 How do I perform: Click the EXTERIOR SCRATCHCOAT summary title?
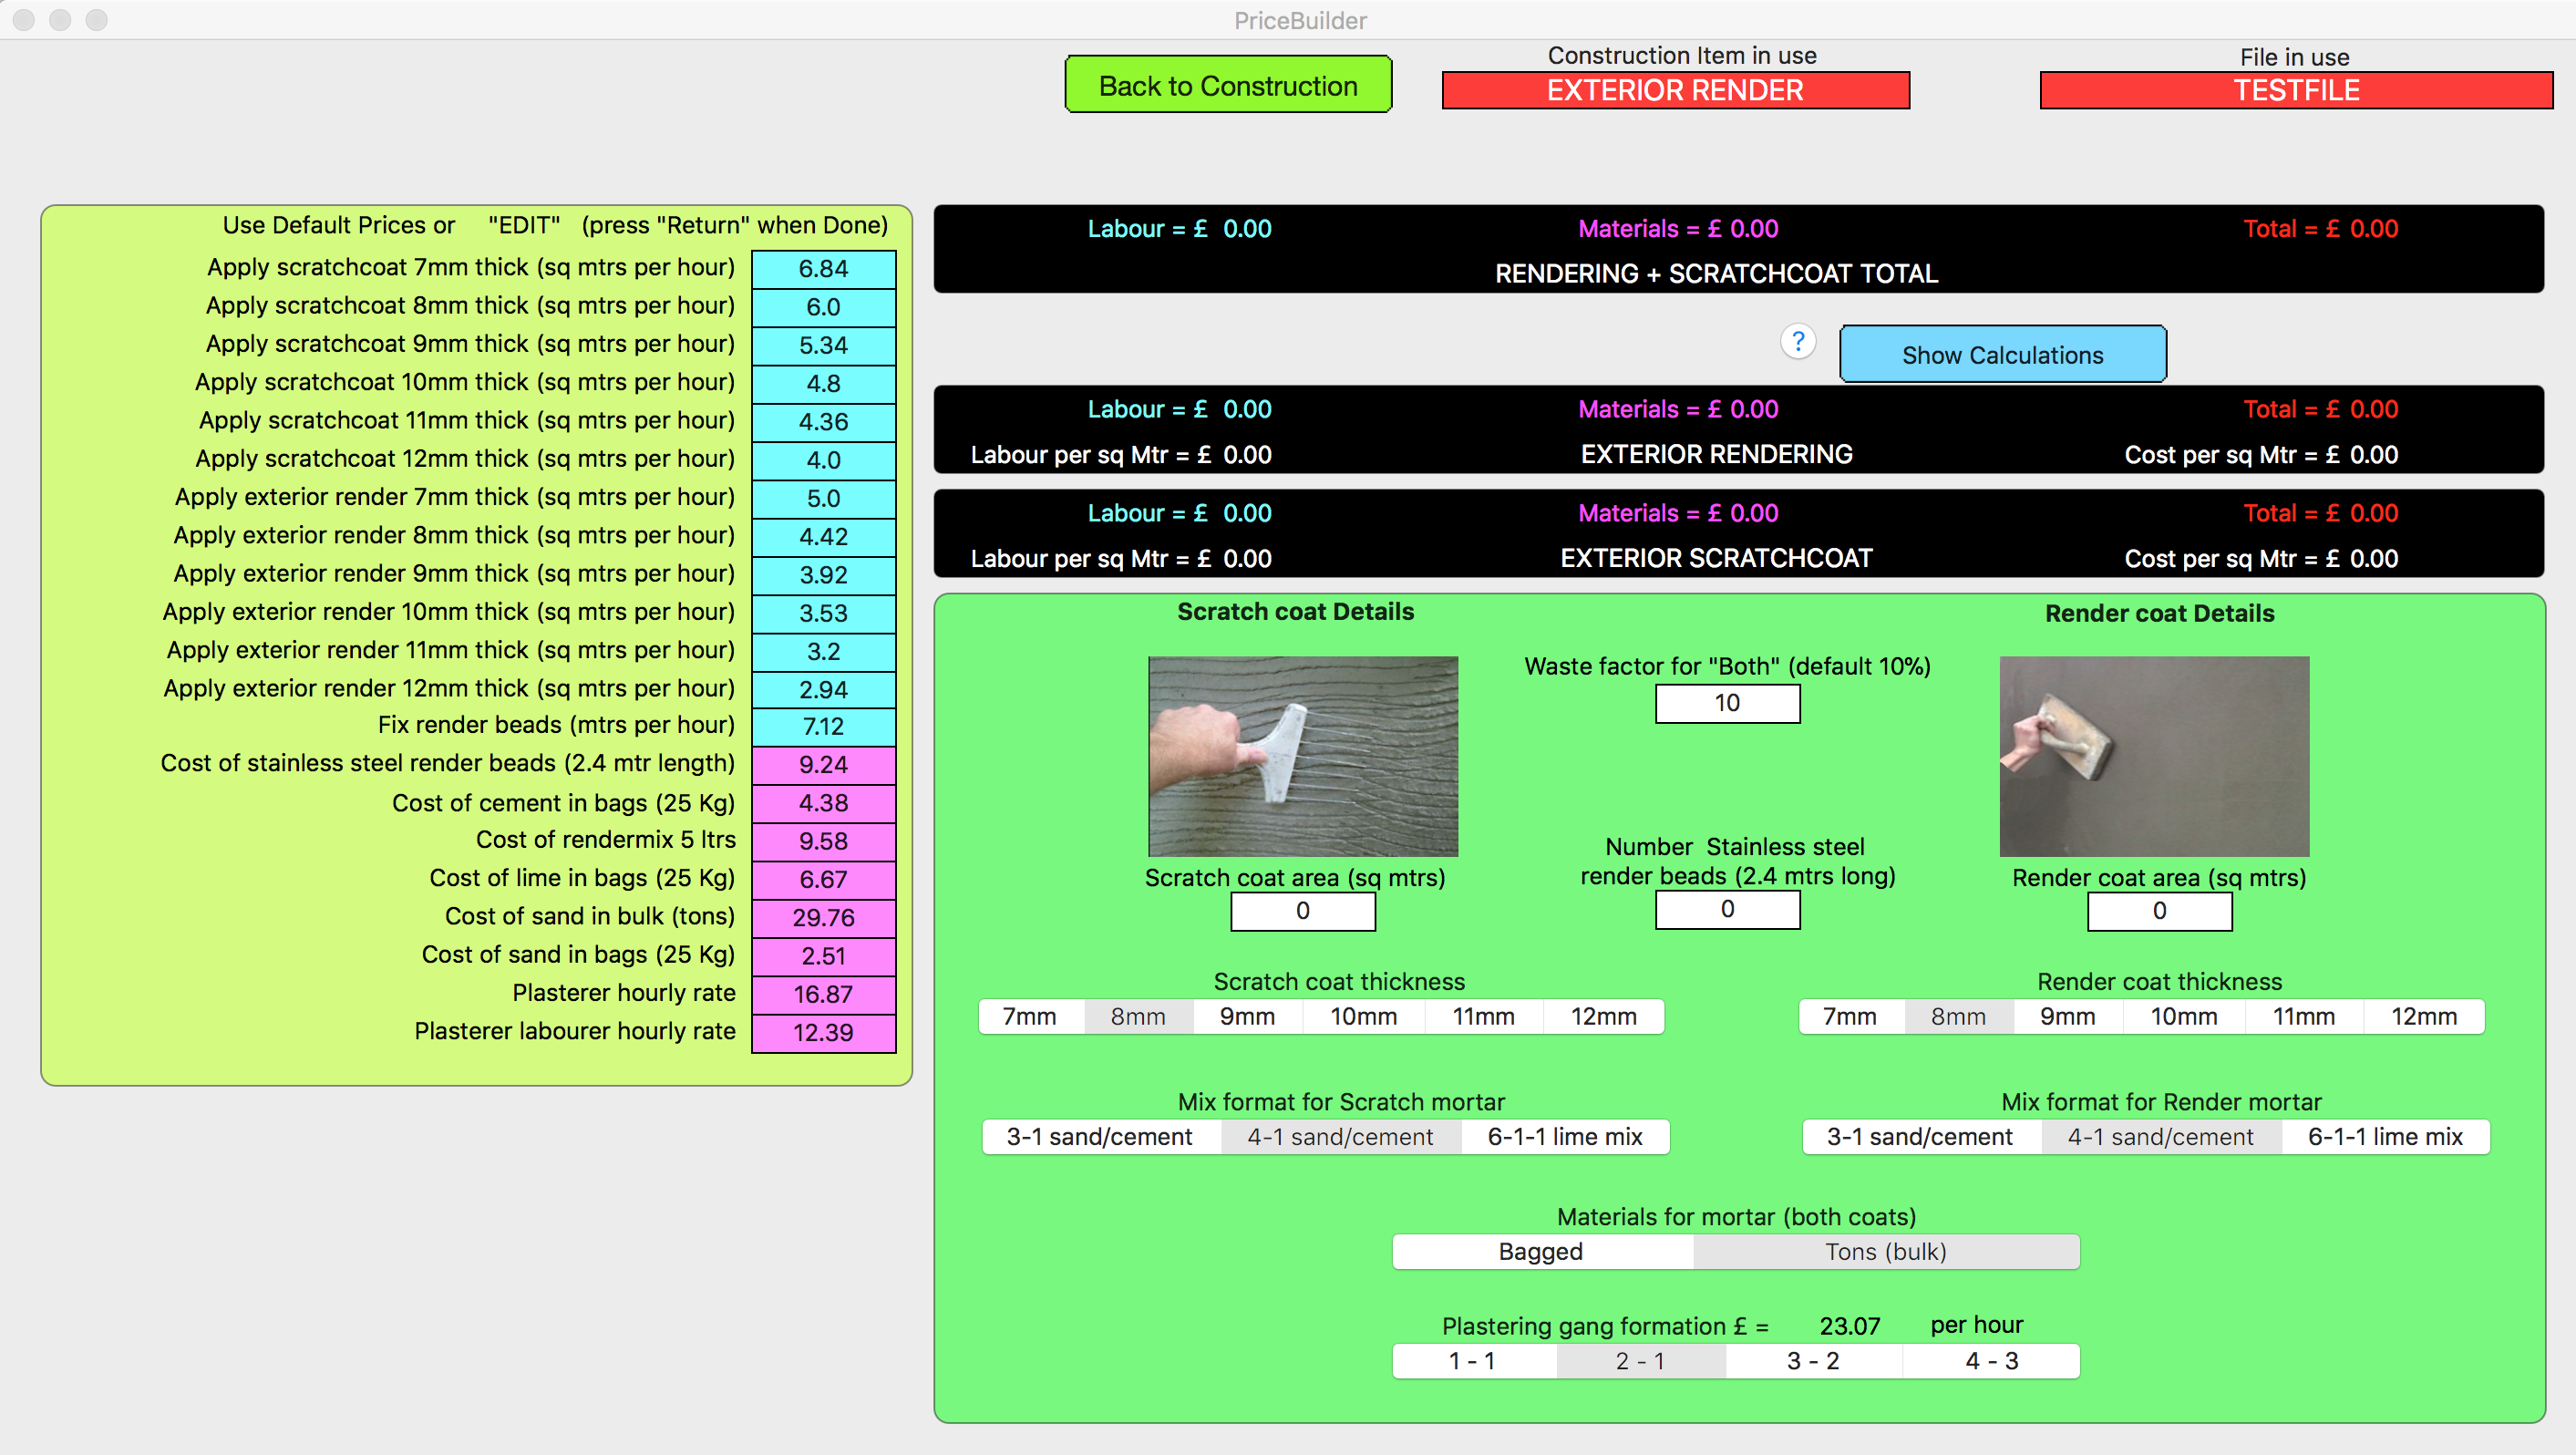[x=1716, y=558]
